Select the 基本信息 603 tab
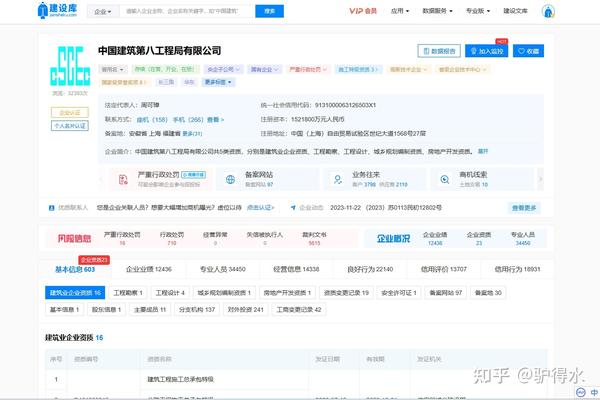The width and height of the screenshot is (600, 400). tap(75, 269)
